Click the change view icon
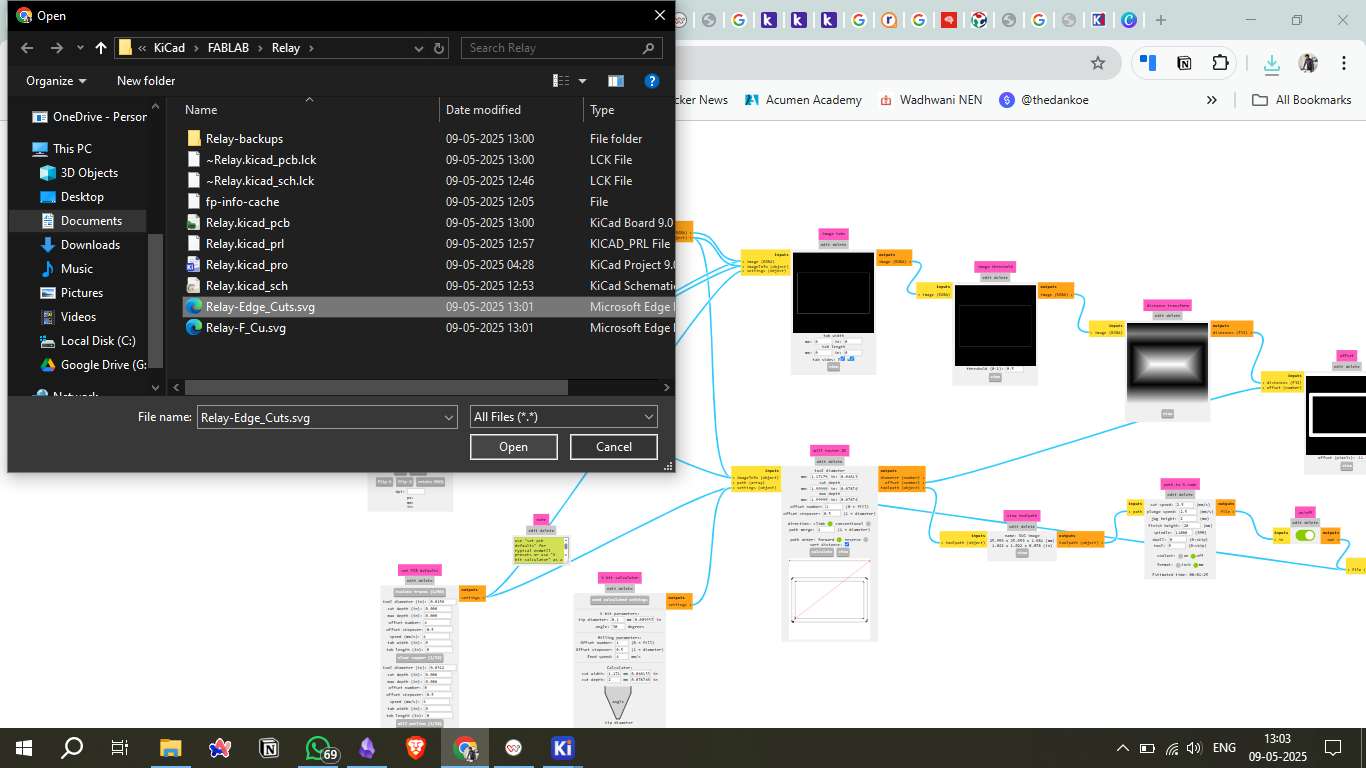 561,81
